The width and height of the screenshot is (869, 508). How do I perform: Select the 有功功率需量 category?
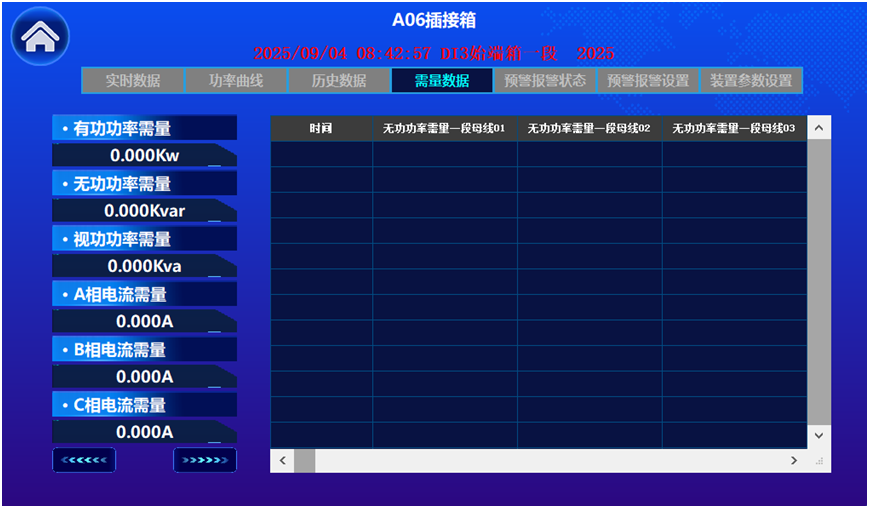[145, 128]
